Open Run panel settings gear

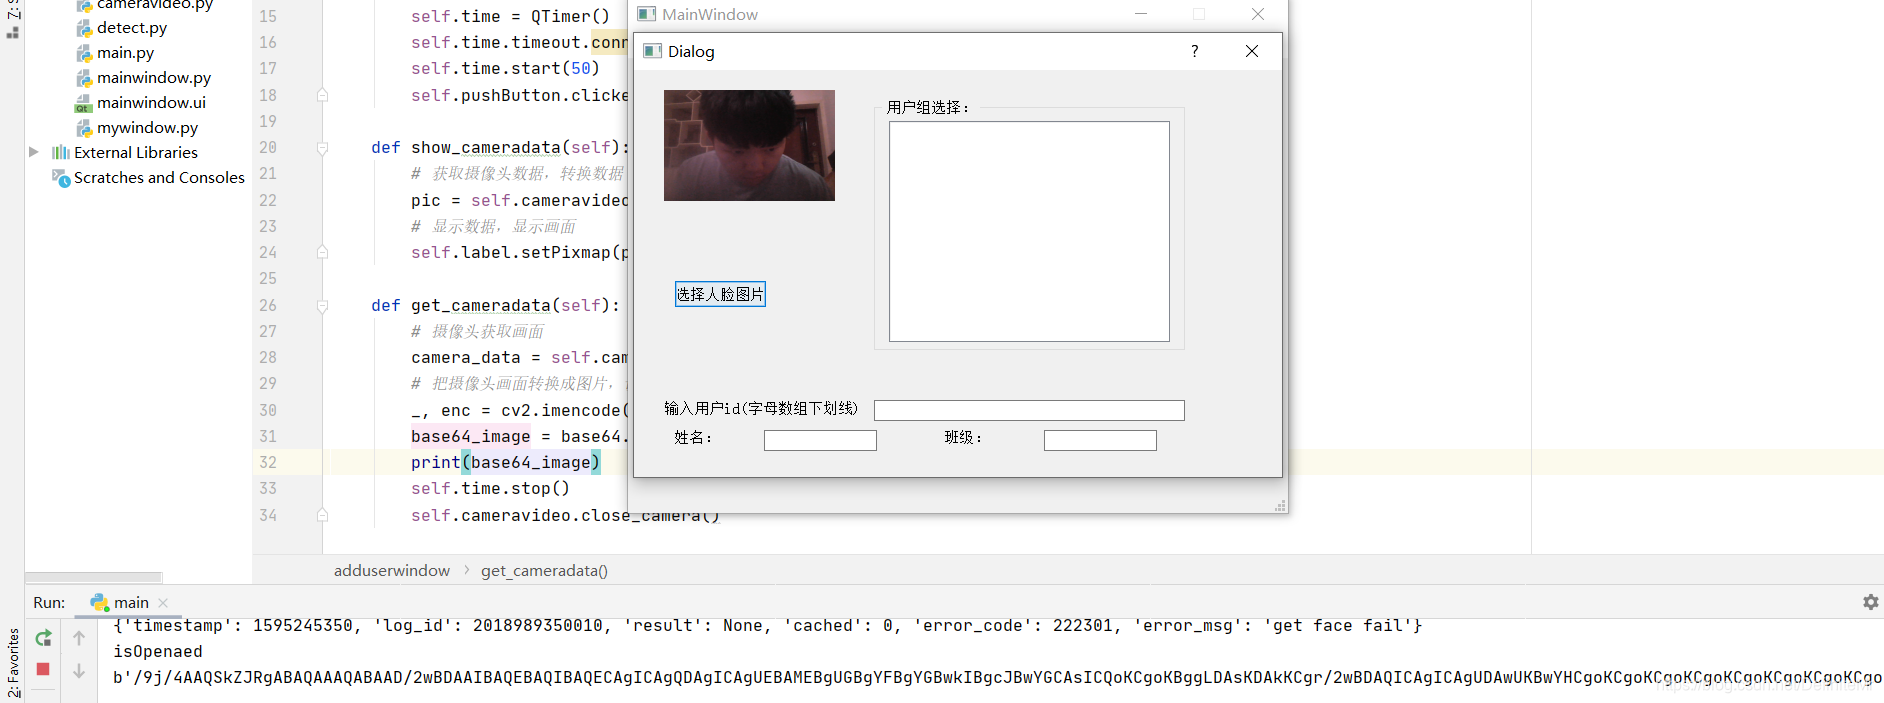tap(1871, 602)
